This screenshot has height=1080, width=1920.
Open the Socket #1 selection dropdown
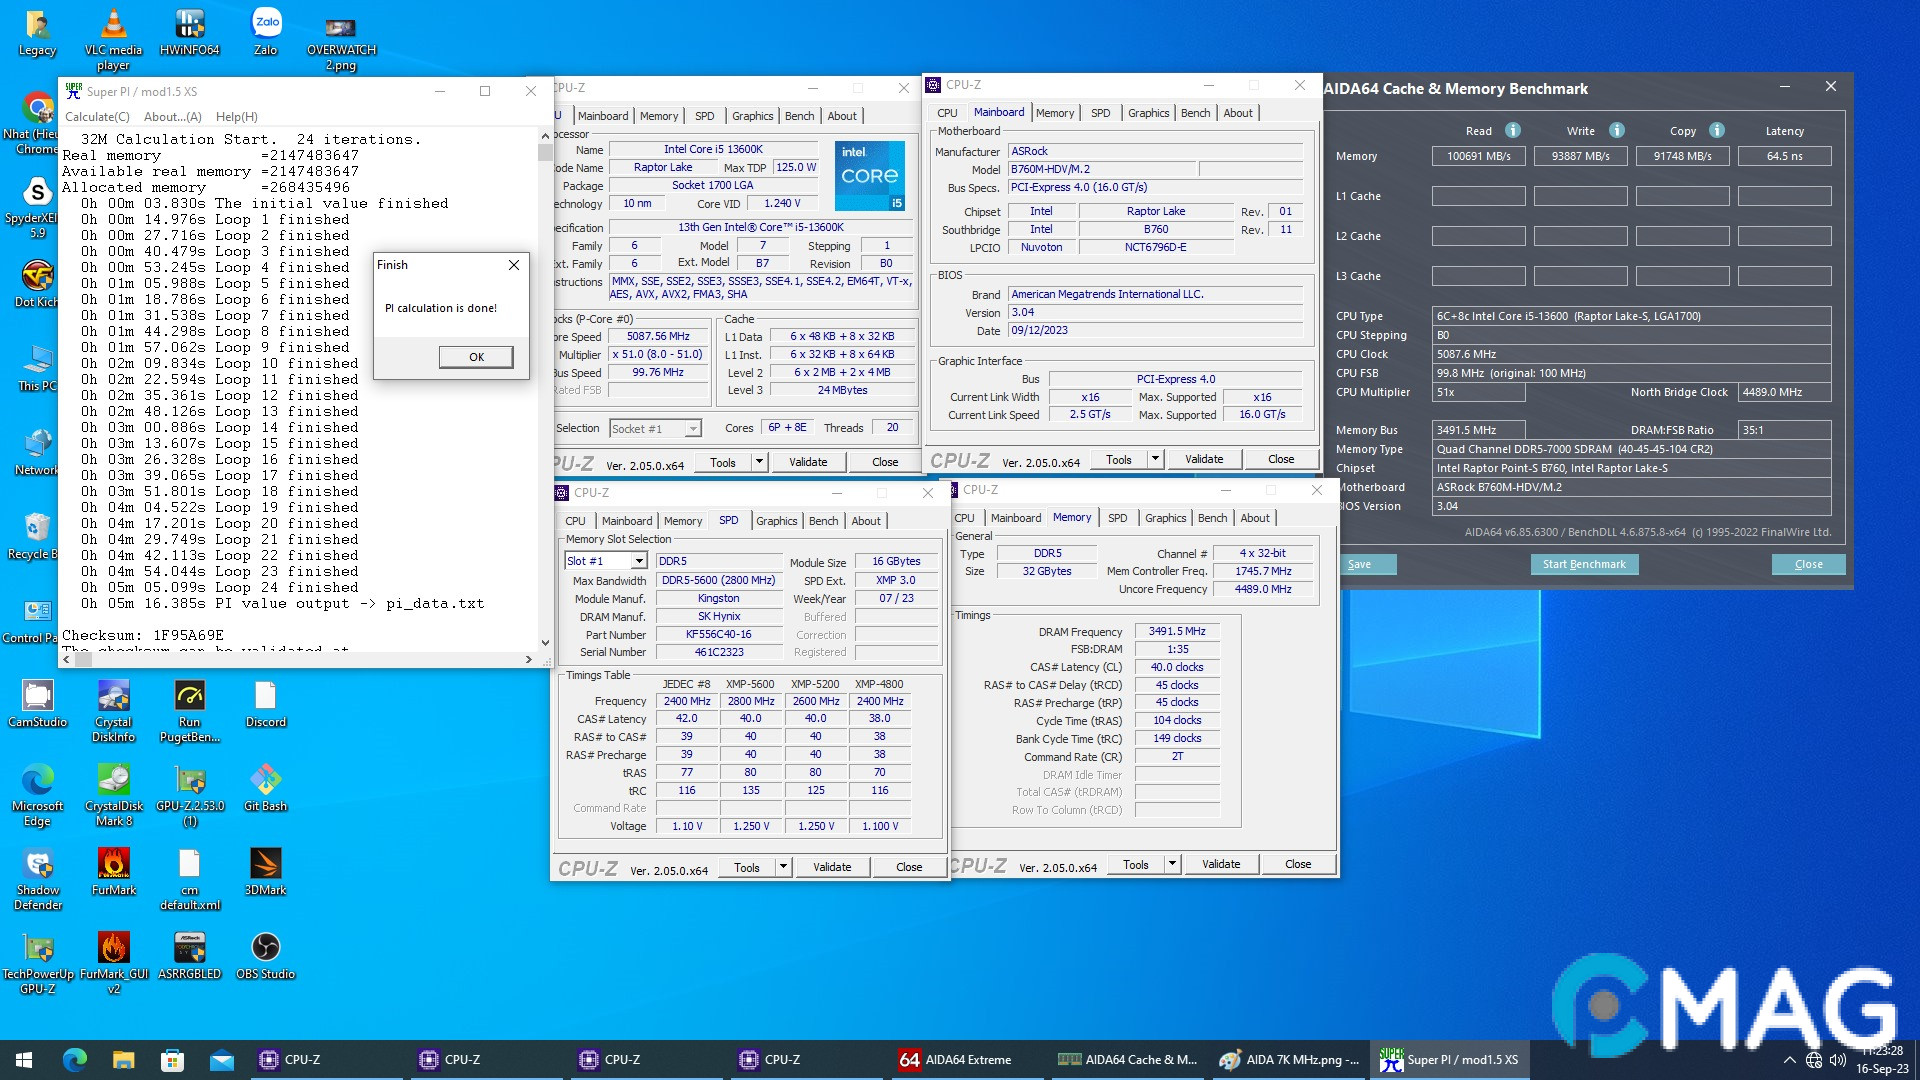692,429
